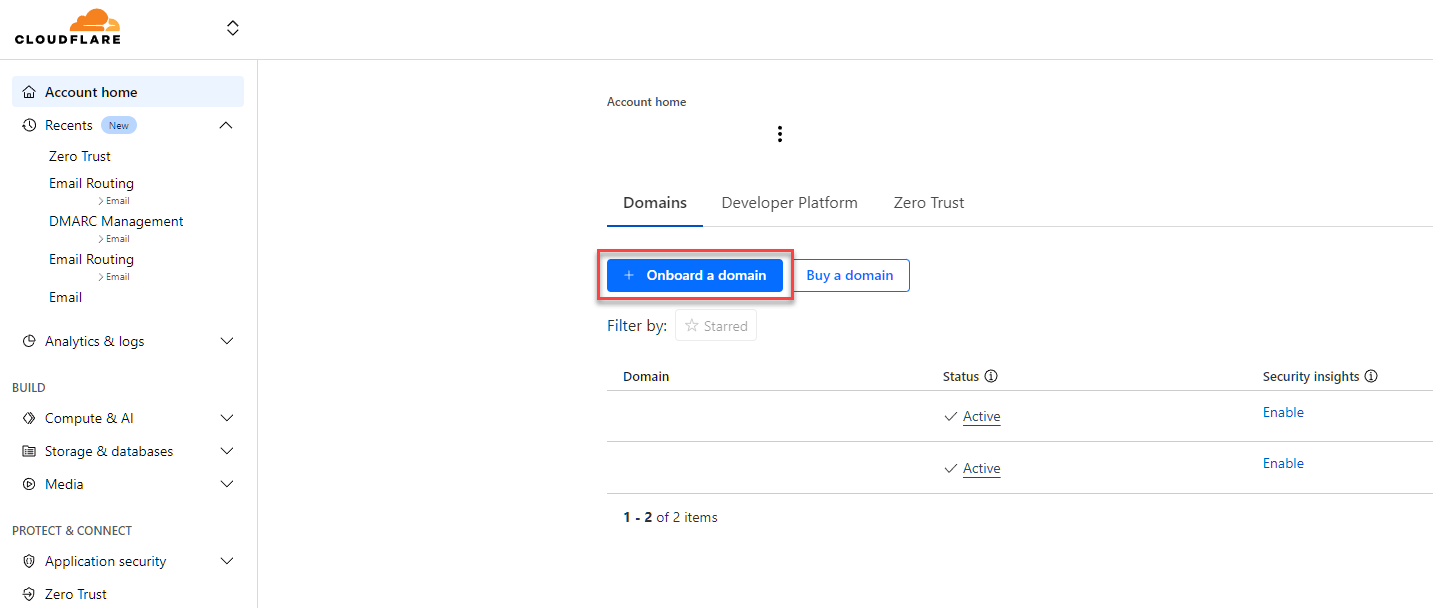The height and width of the screenshot is (608, 1433).
Task: Click the Status info icon
Action: coord(991,377)
